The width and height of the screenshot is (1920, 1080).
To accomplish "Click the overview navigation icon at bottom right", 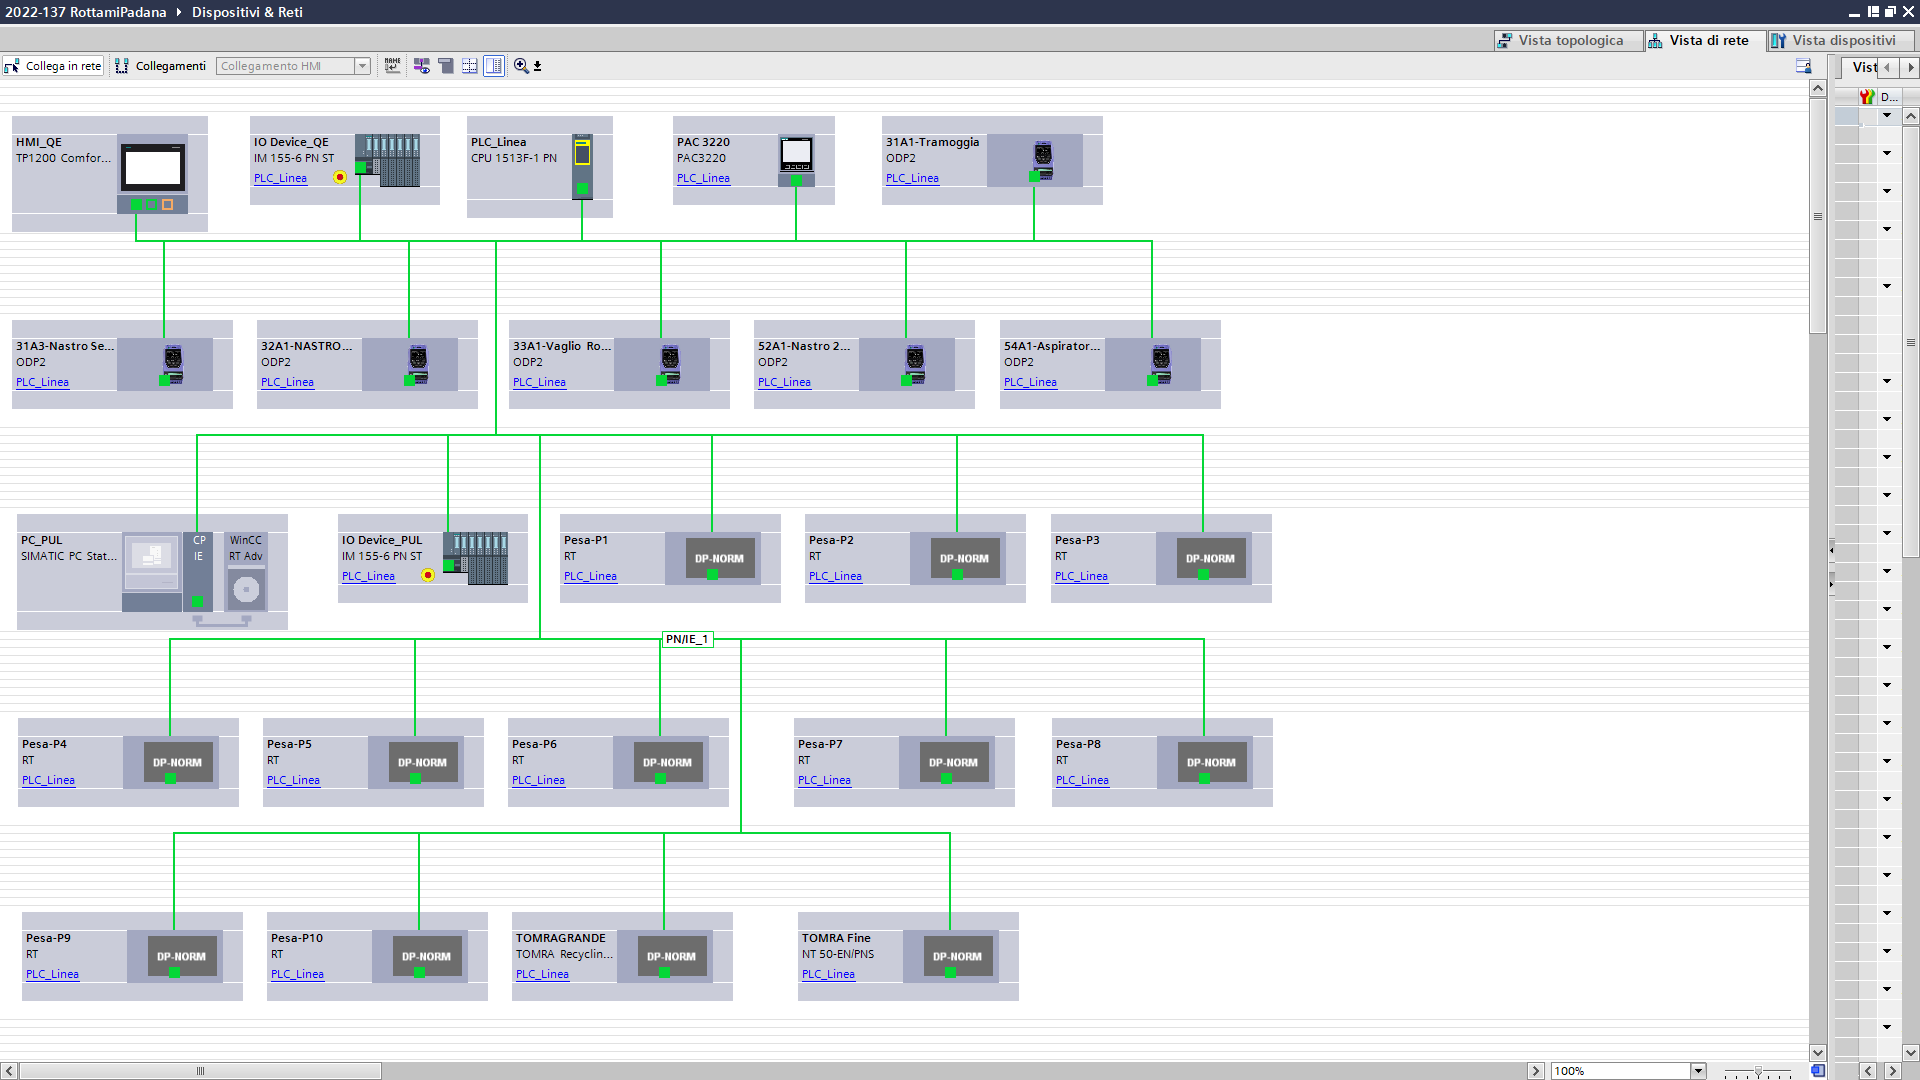I will pyautogui.click(x=1818, y=1071).
